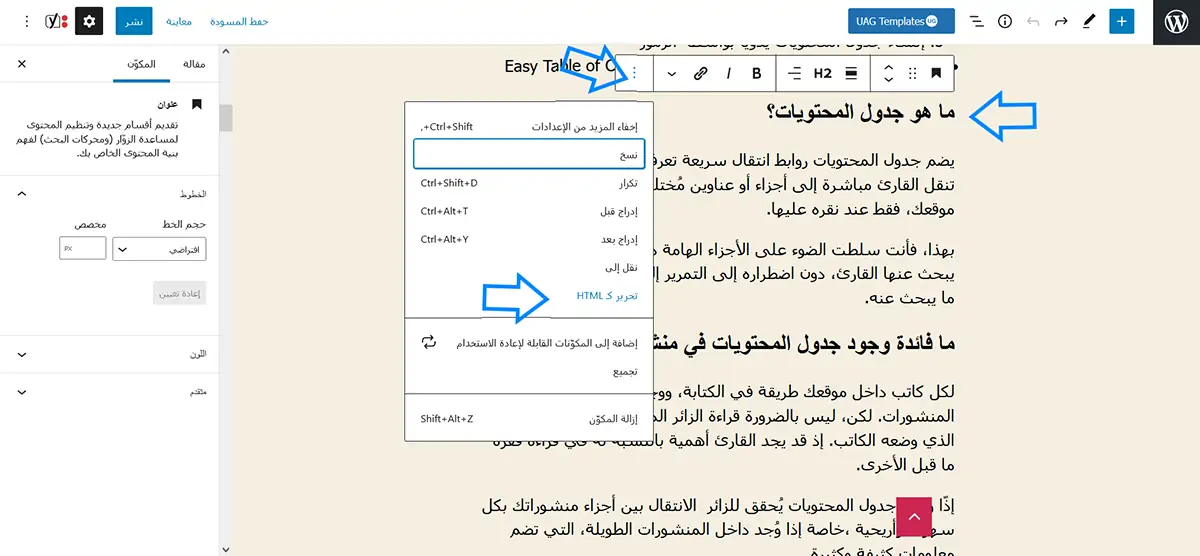
Task: Change heading level via H2 button
Action: pyautogui.click(x=822, y=73)
